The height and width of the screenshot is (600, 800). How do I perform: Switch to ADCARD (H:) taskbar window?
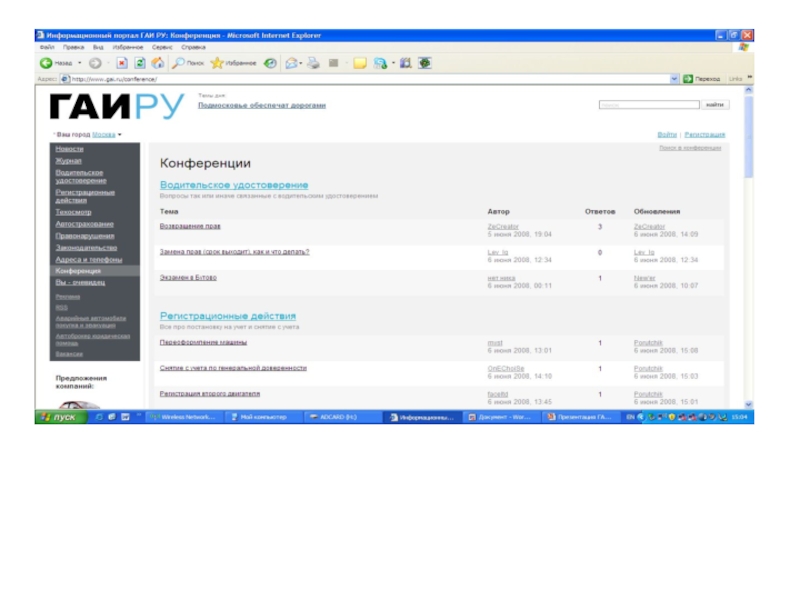coord(341,417)
